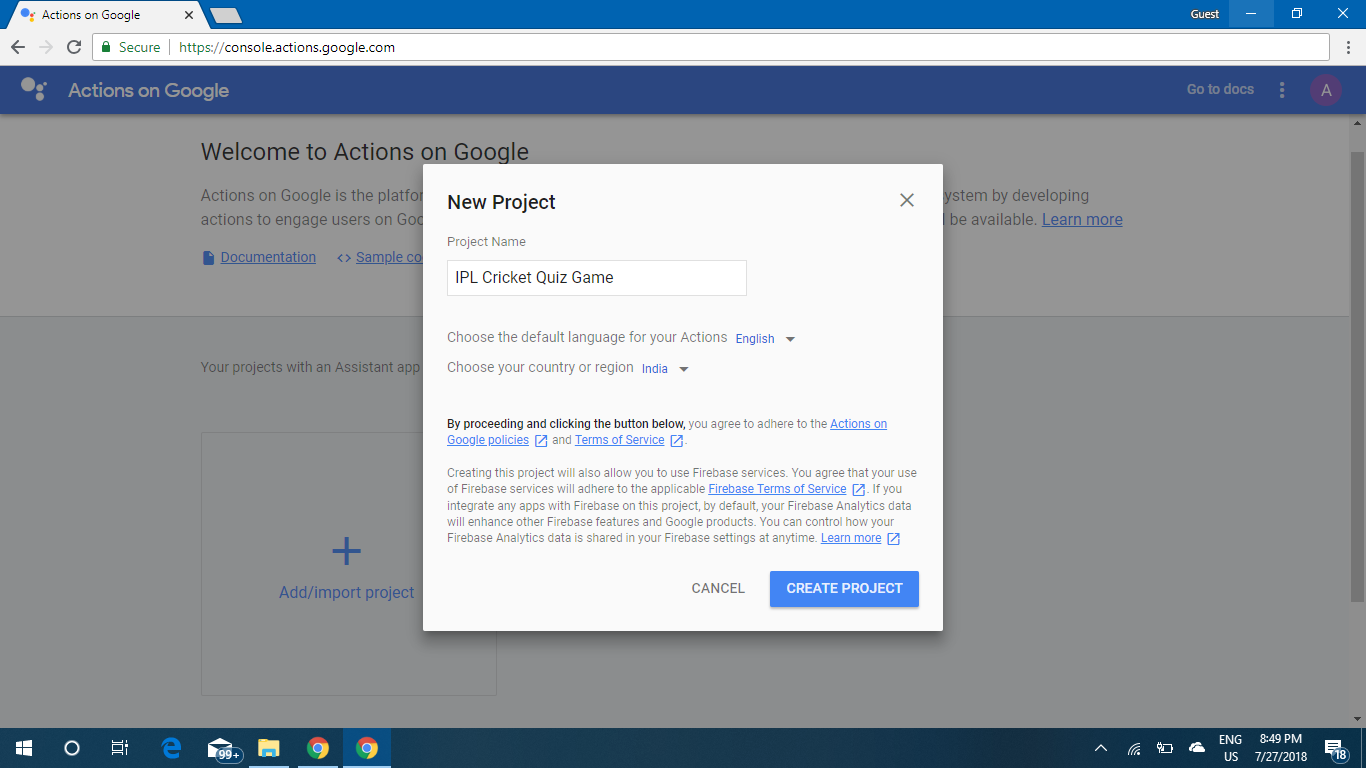Viewport: 1366px width, 768px height.
Task: Open Chrome menu three dots
Action: pos(1347,47)
